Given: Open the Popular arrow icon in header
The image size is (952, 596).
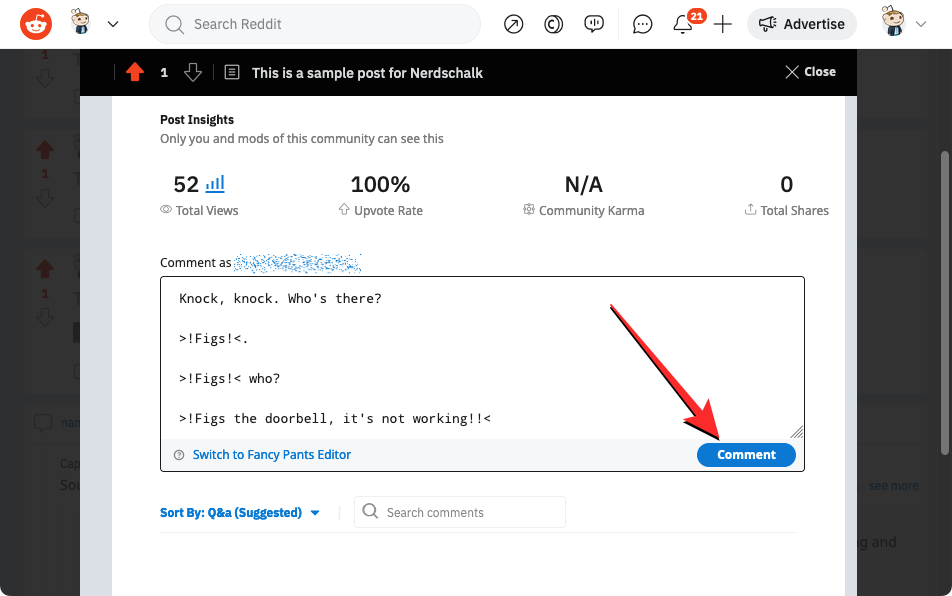Looking at the screenshot, I should 513,24.
